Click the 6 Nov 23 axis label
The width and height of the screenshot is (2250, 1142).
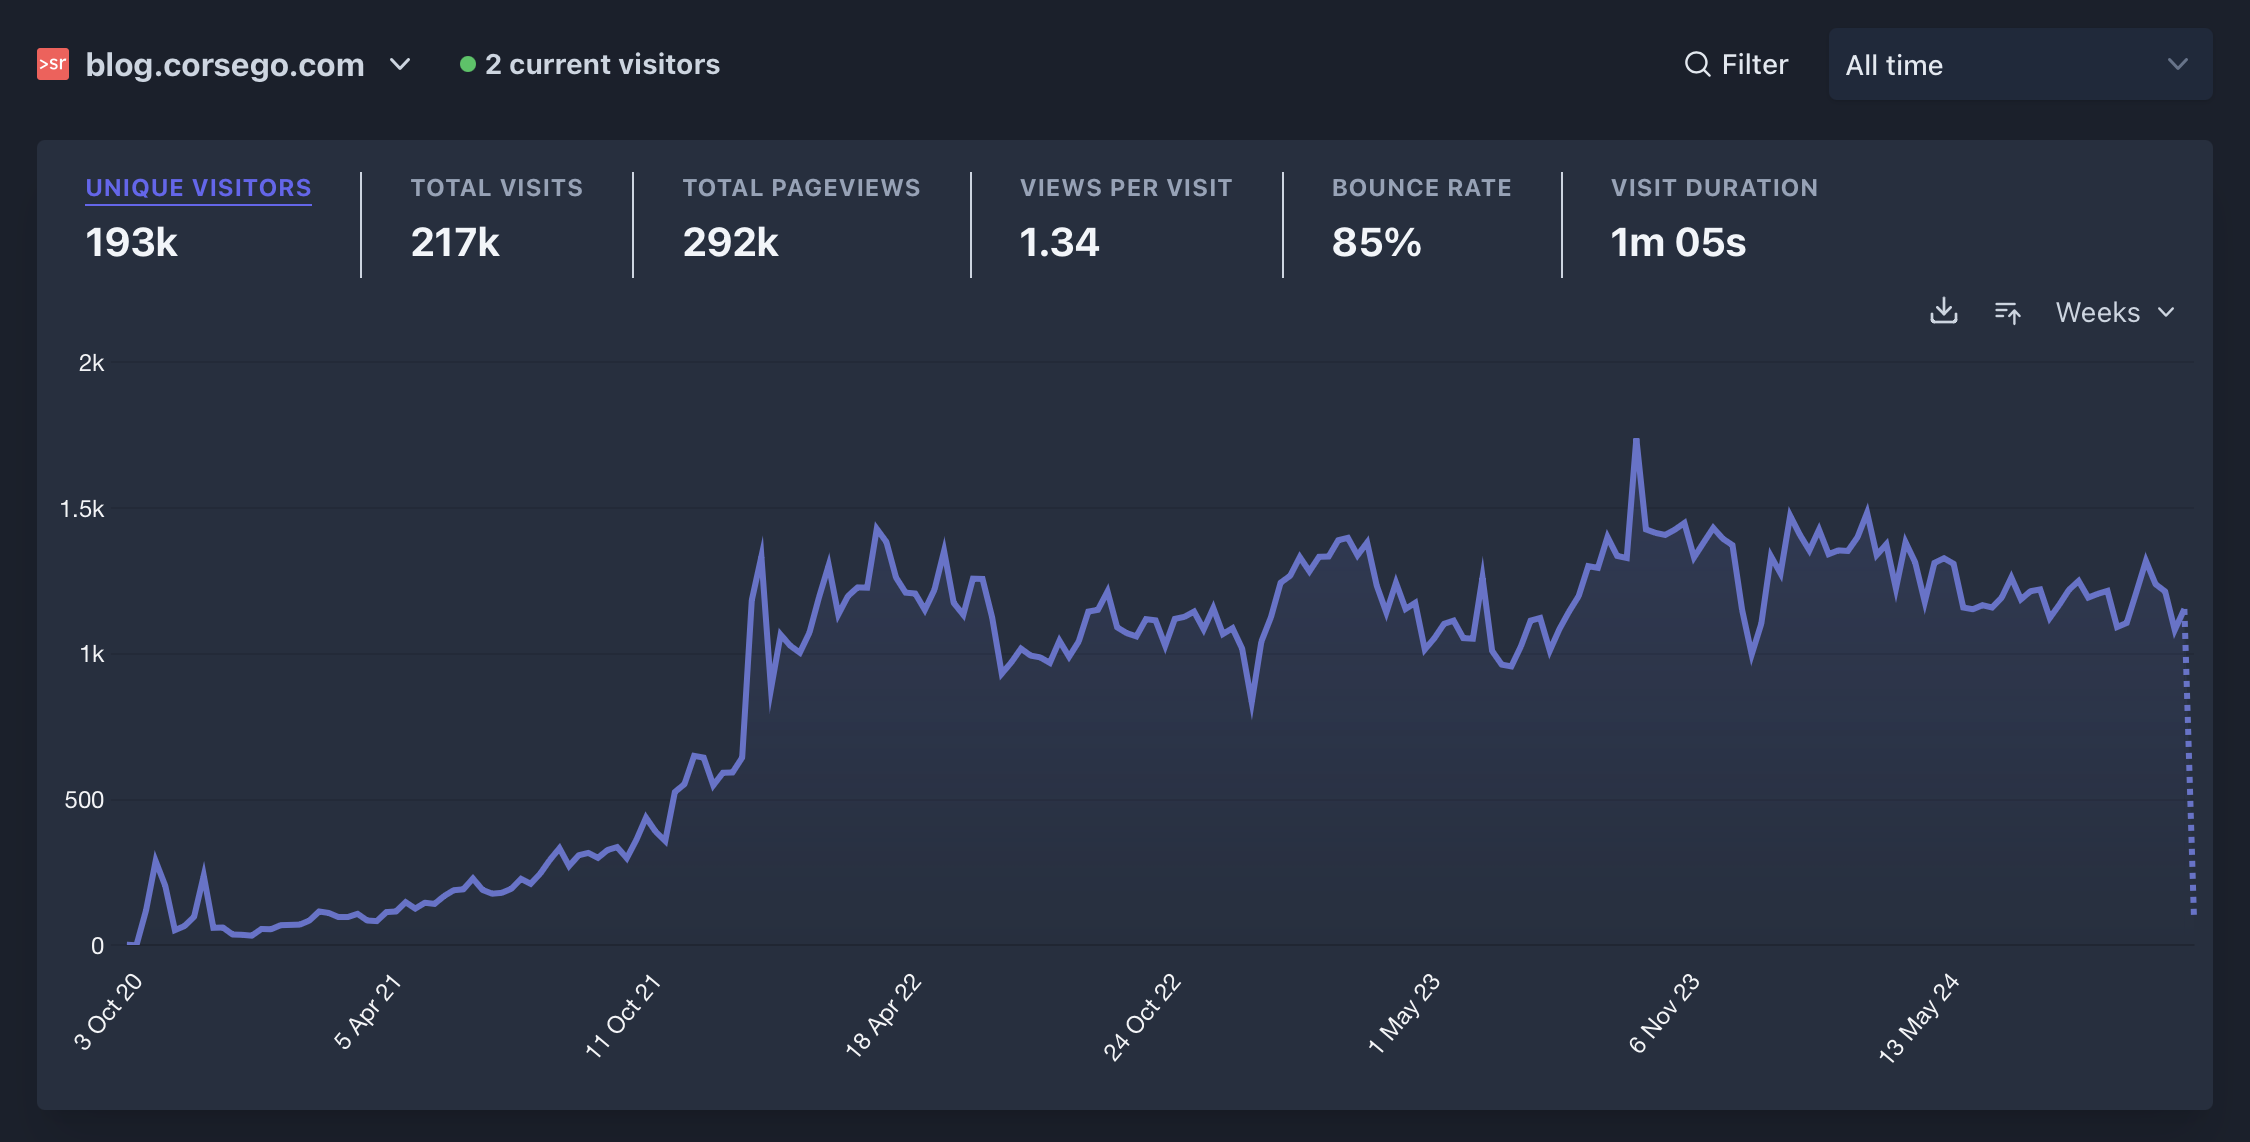tap(1664, 1013)
